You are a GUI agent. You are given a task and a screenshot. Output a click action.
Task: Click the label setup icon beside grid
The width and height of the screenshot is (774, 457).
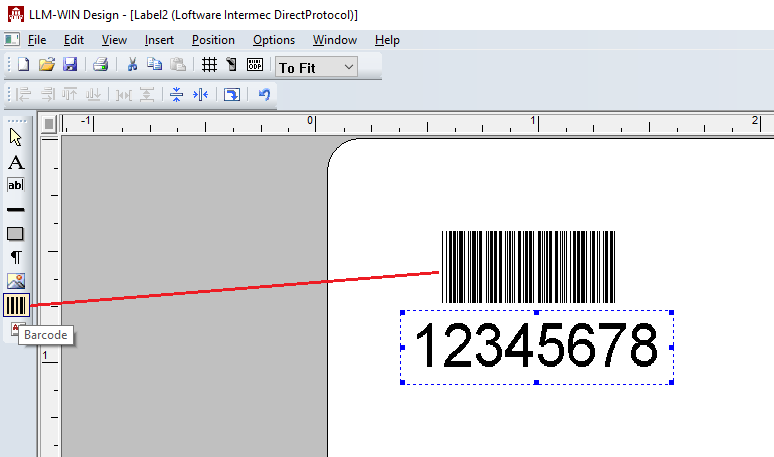(232, 65)
